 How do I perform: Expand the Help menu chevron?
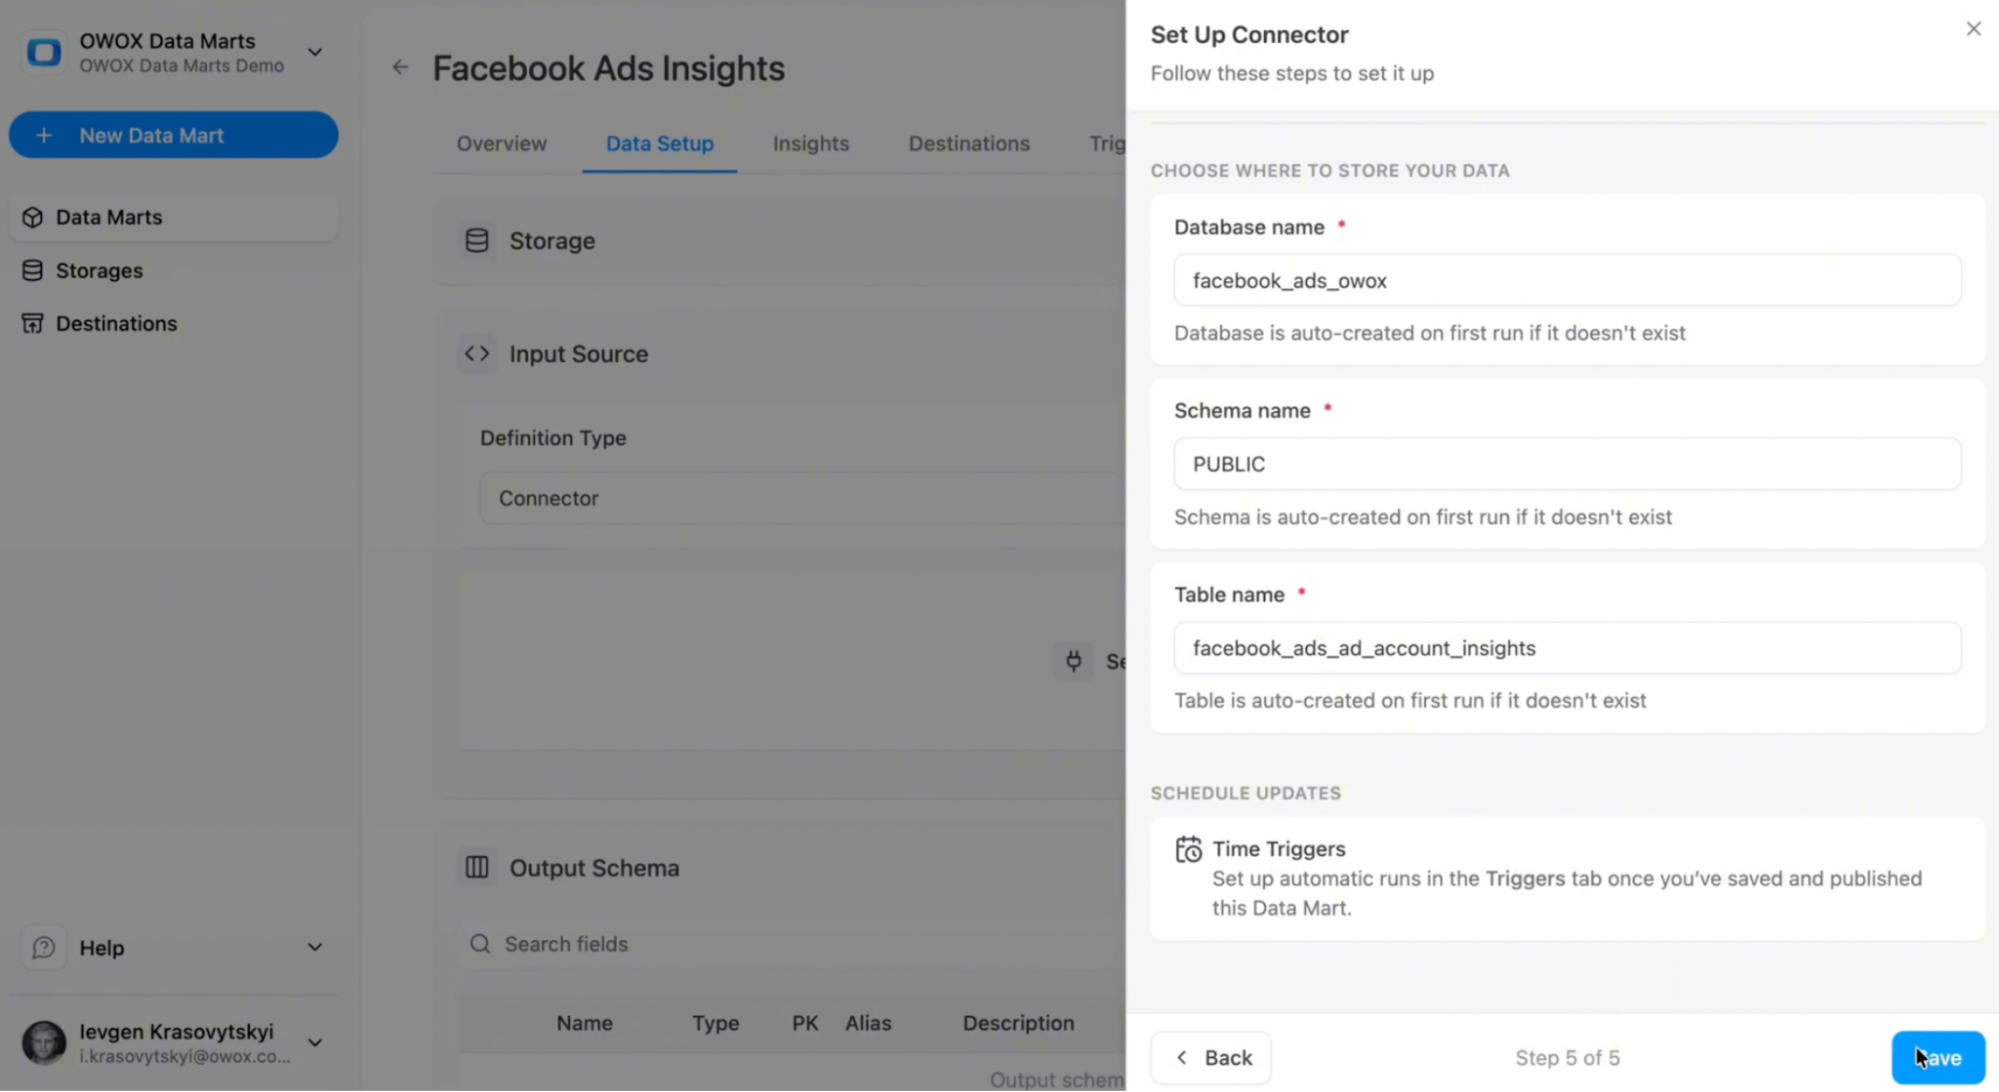314,947
